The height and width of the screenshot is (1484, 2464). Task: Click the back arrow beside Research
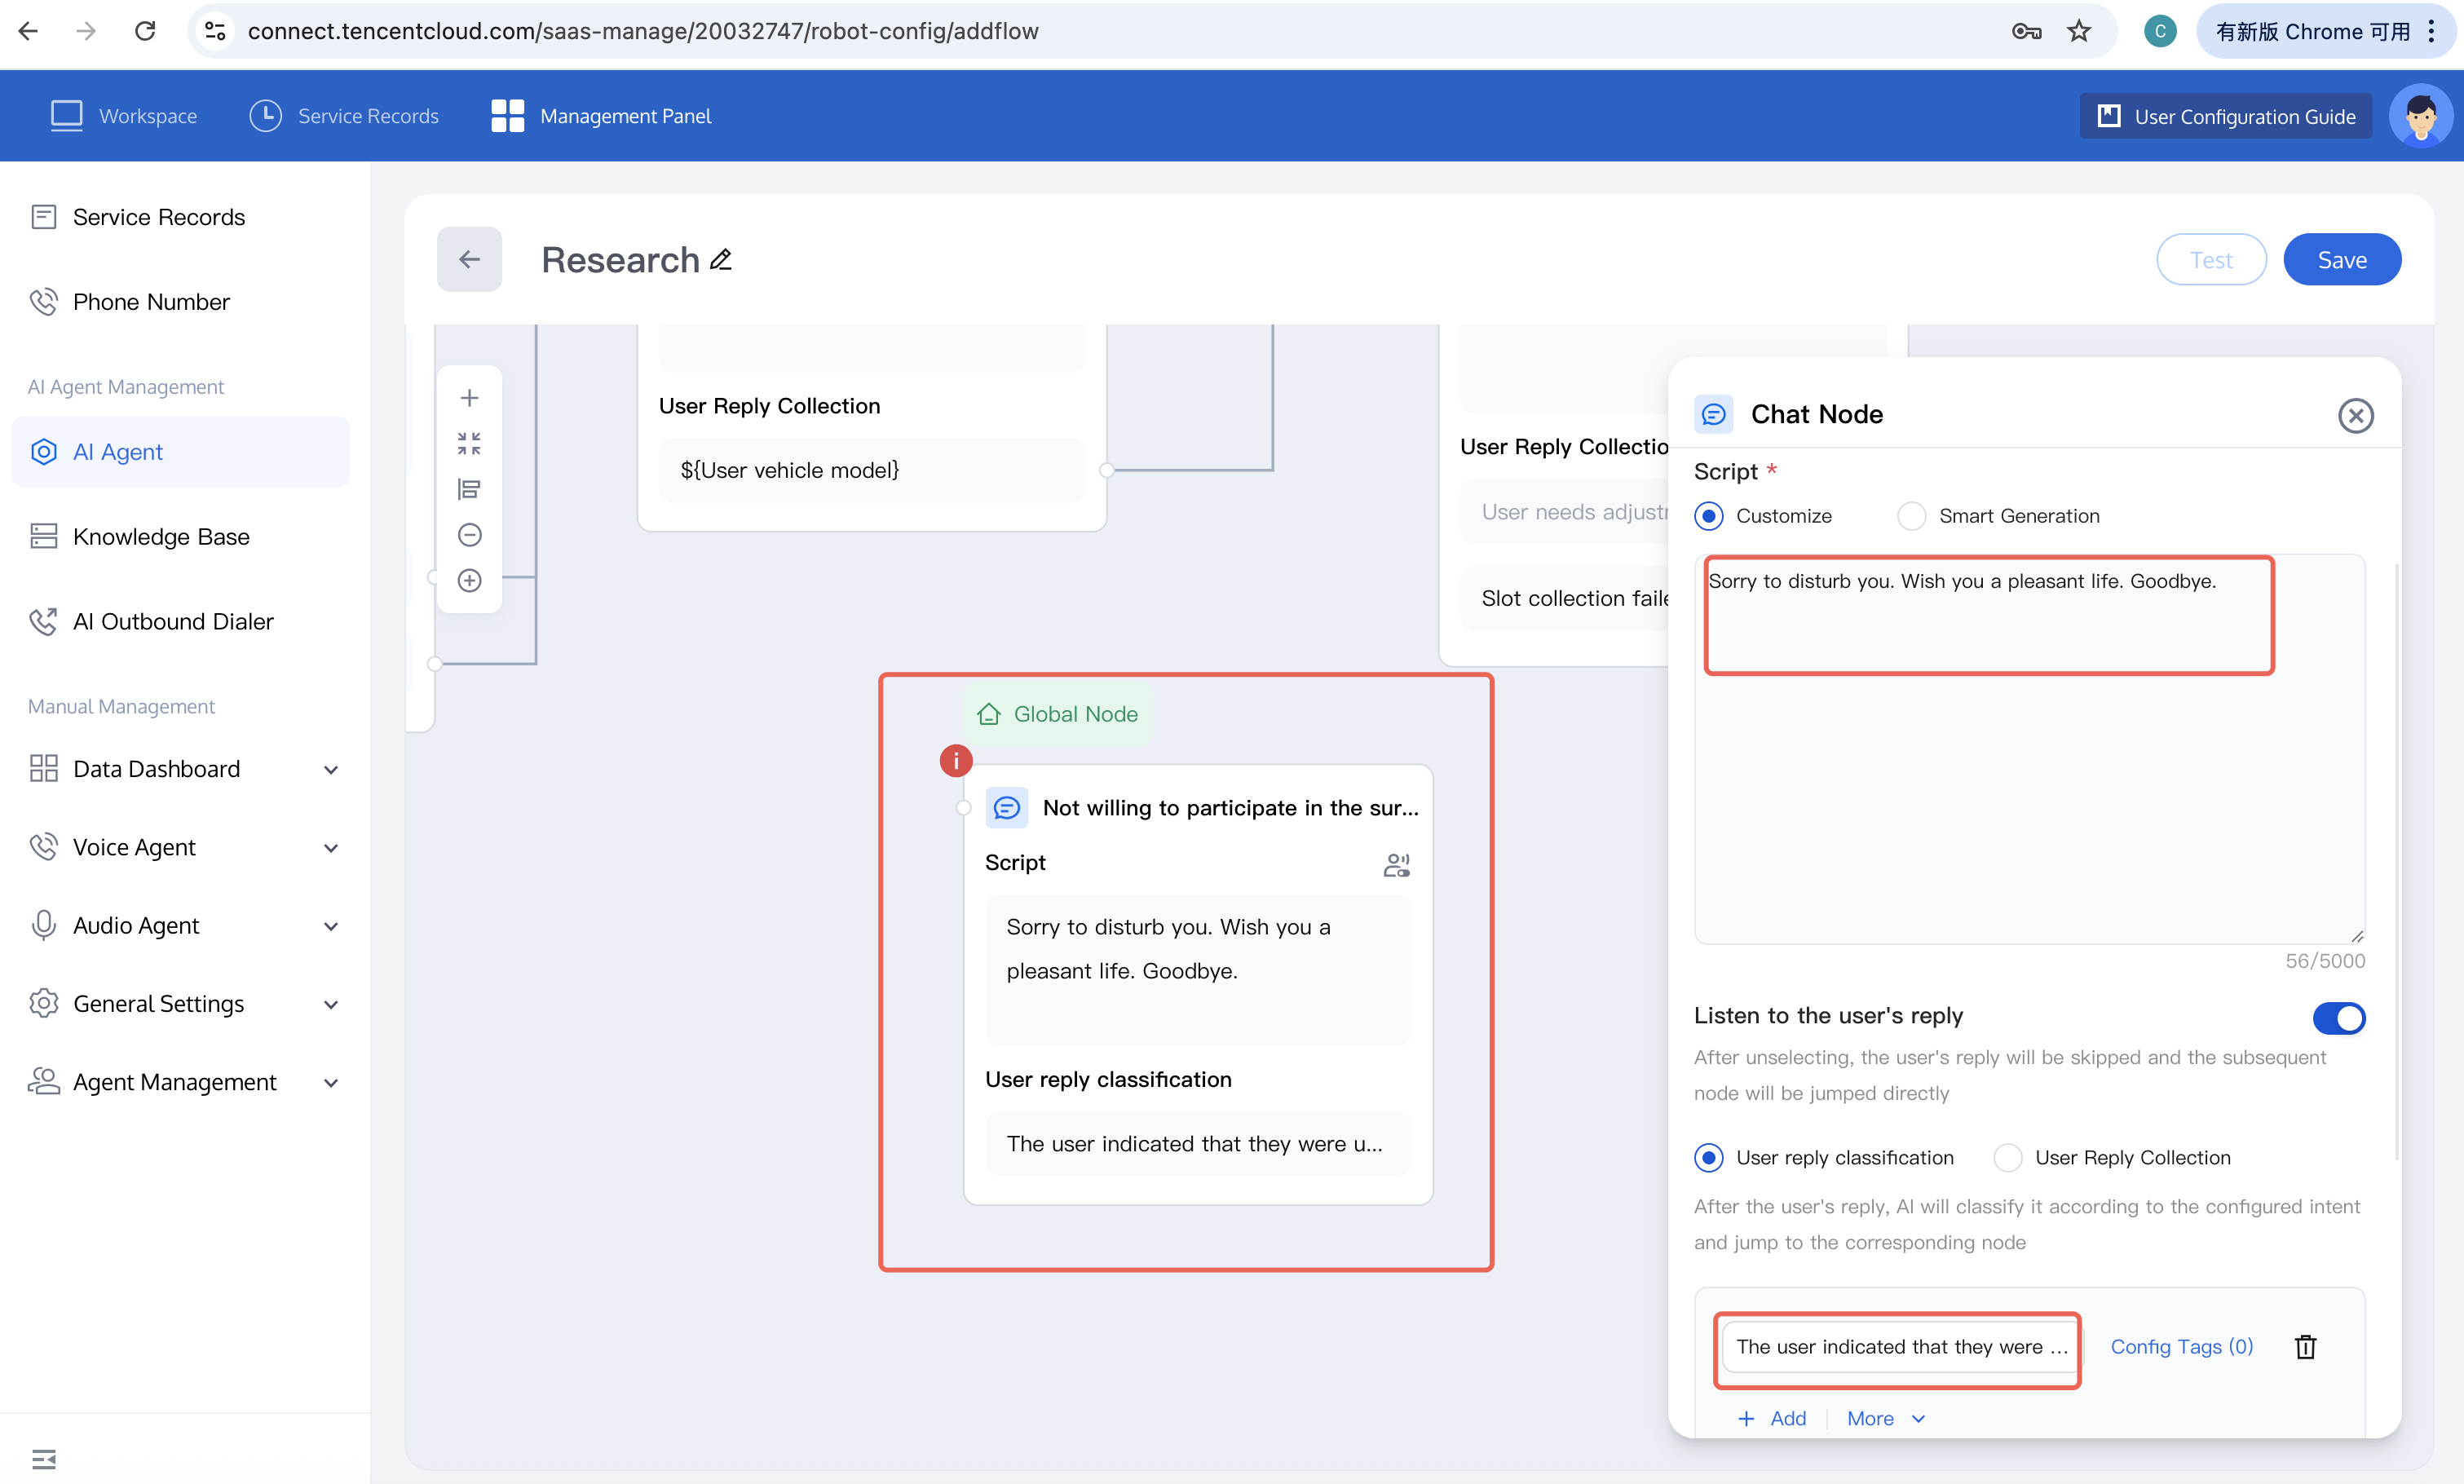tap(469, 260)
